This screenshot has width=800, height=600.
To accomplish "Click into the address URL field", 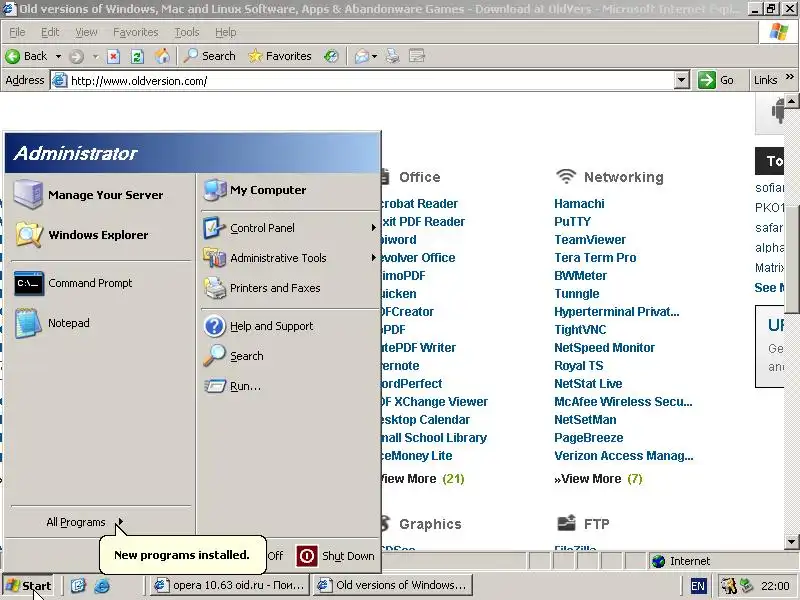I will (362, 81).
